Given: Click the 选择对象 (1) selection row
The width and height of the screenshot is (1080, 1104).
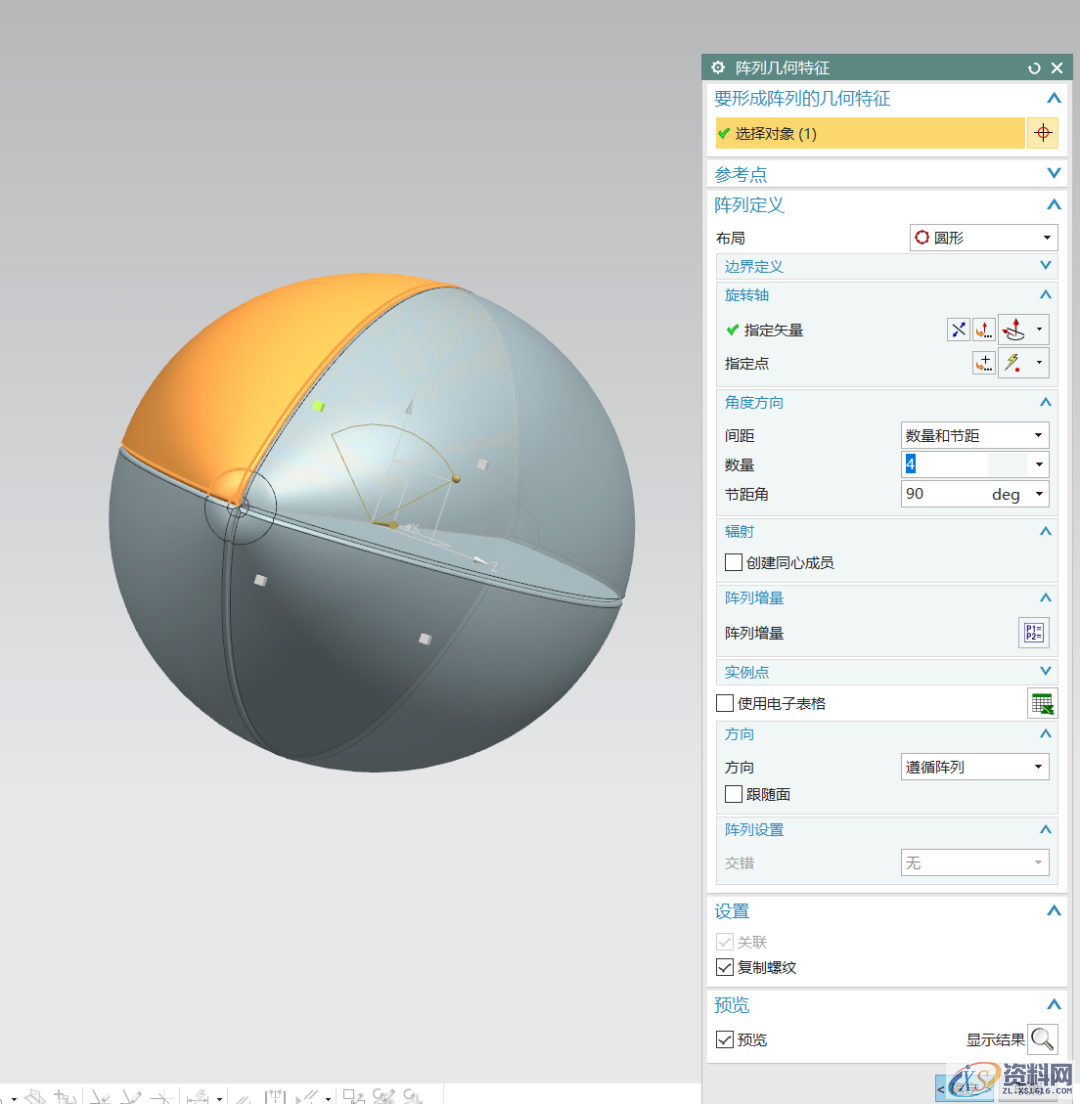Looking at the screenshot, I should 870,133.
